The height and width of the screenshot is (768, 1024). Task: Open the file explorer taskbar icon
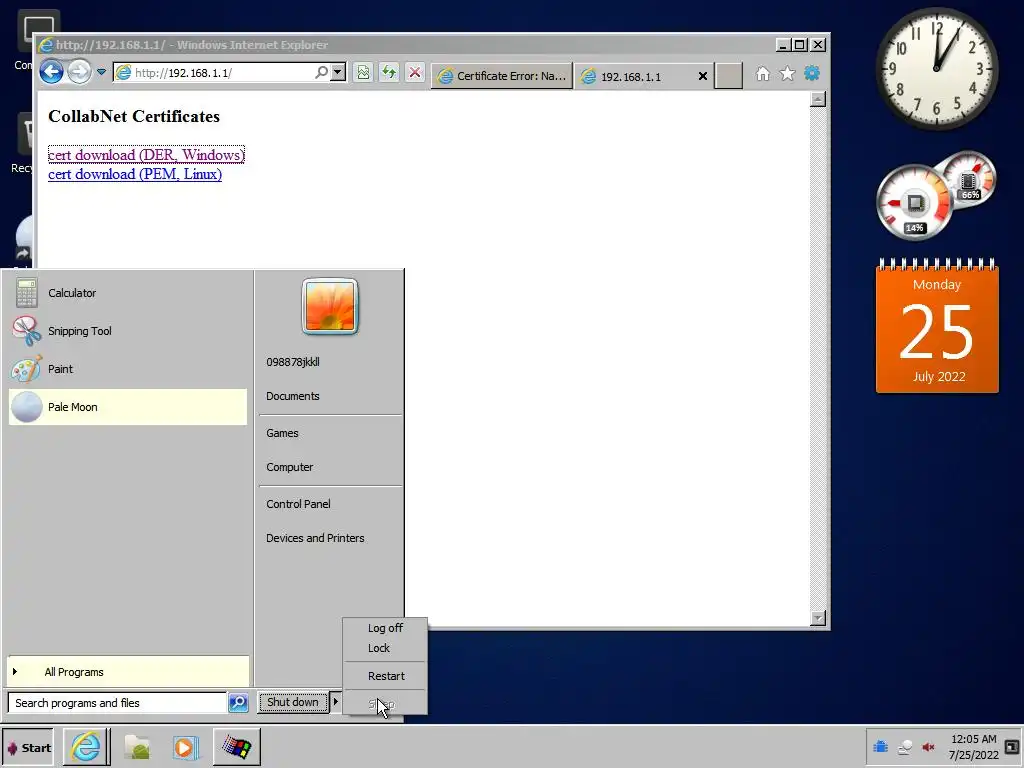136,747
